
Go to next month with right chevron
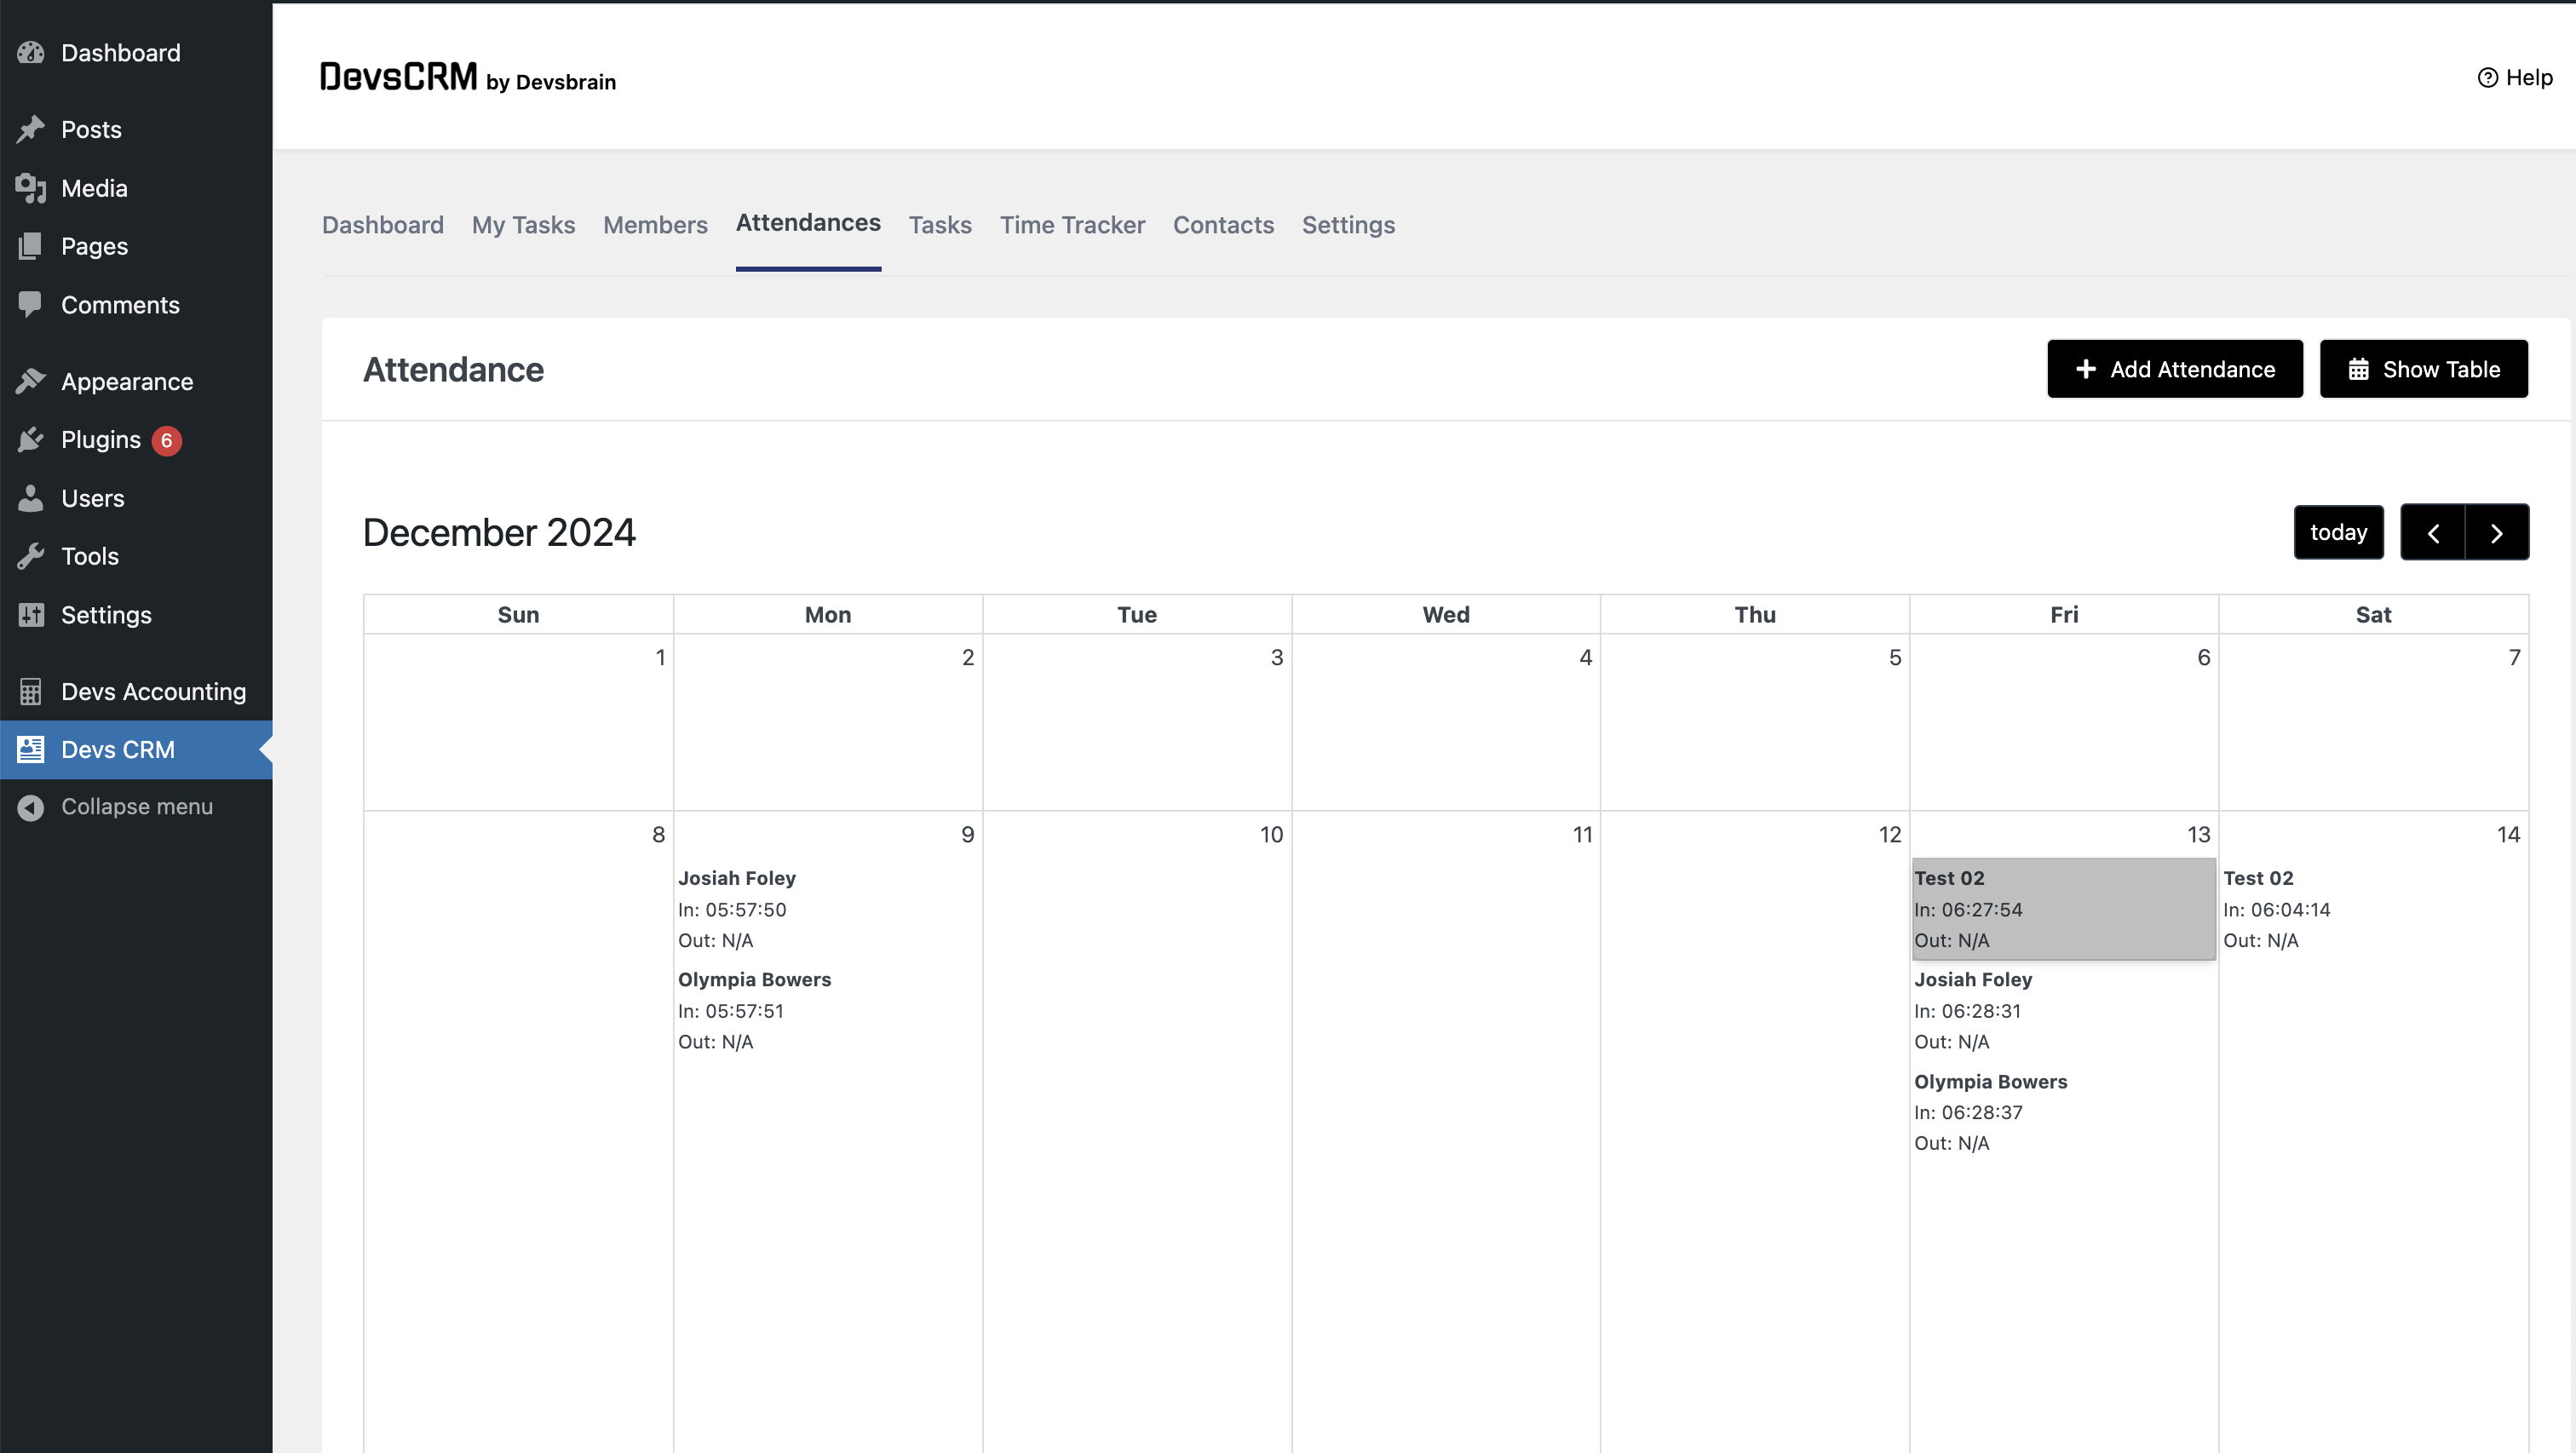2497,533
